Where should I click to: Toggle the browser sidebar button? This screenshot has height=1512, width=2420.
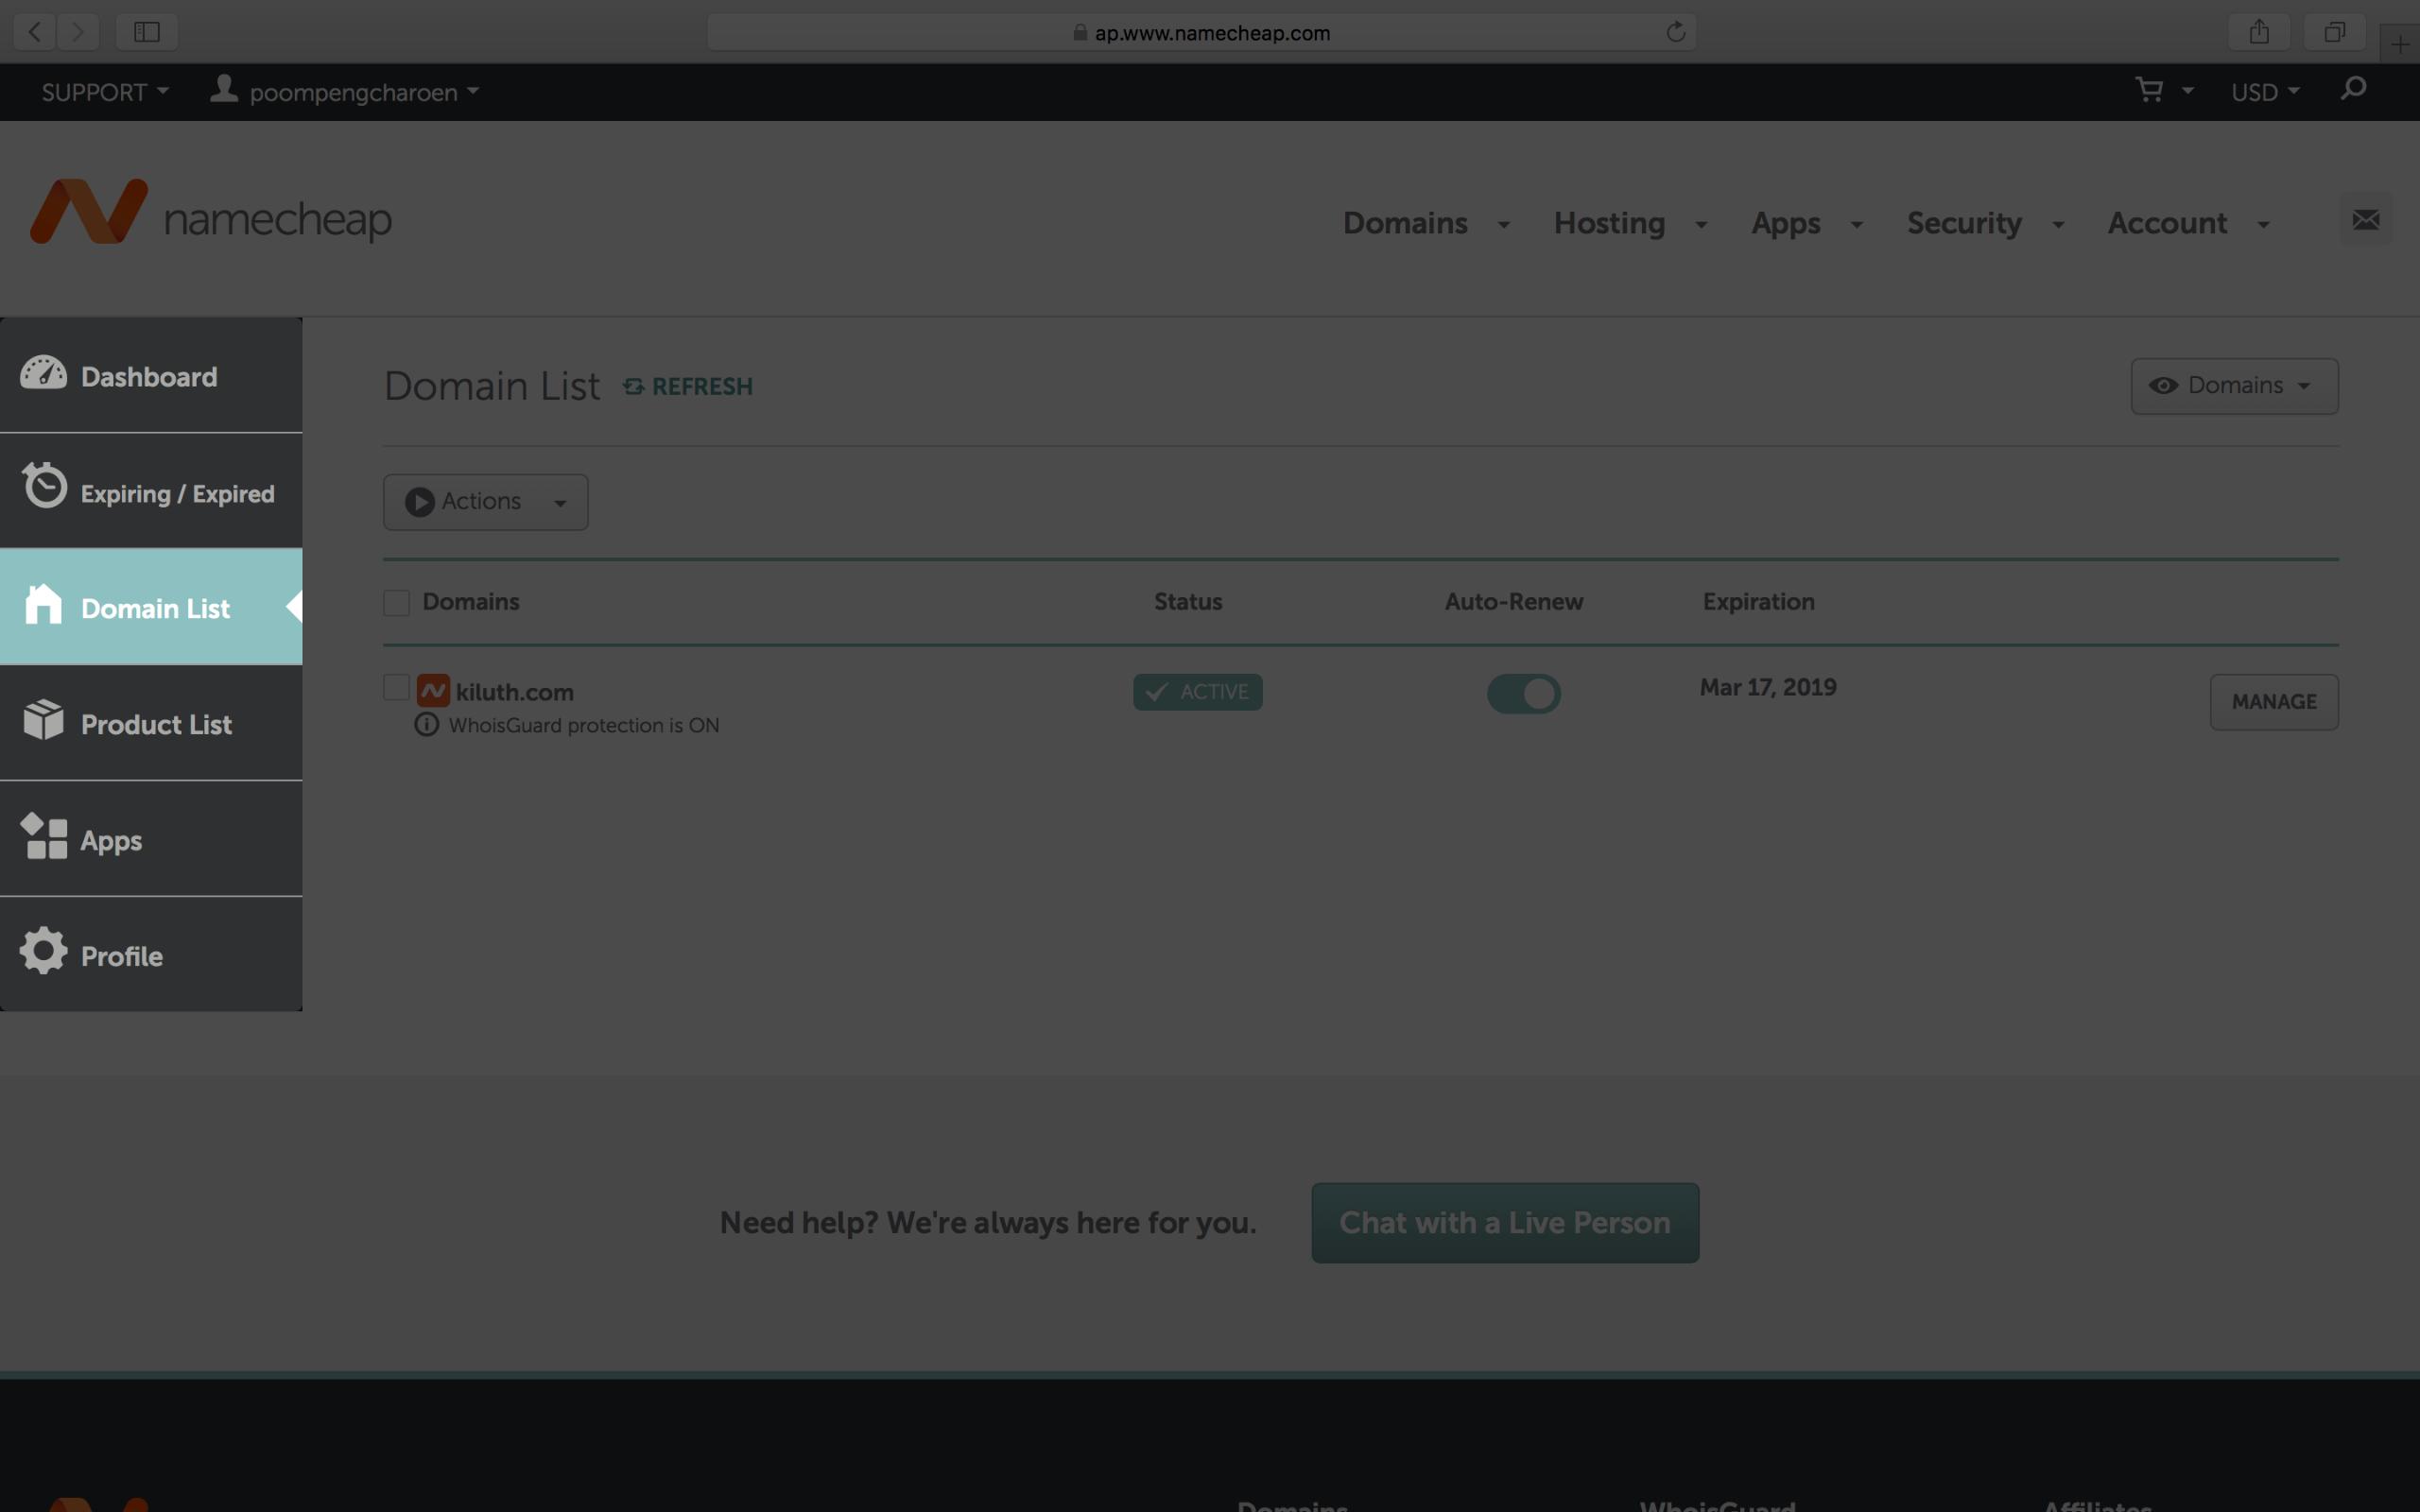[147, 32]
